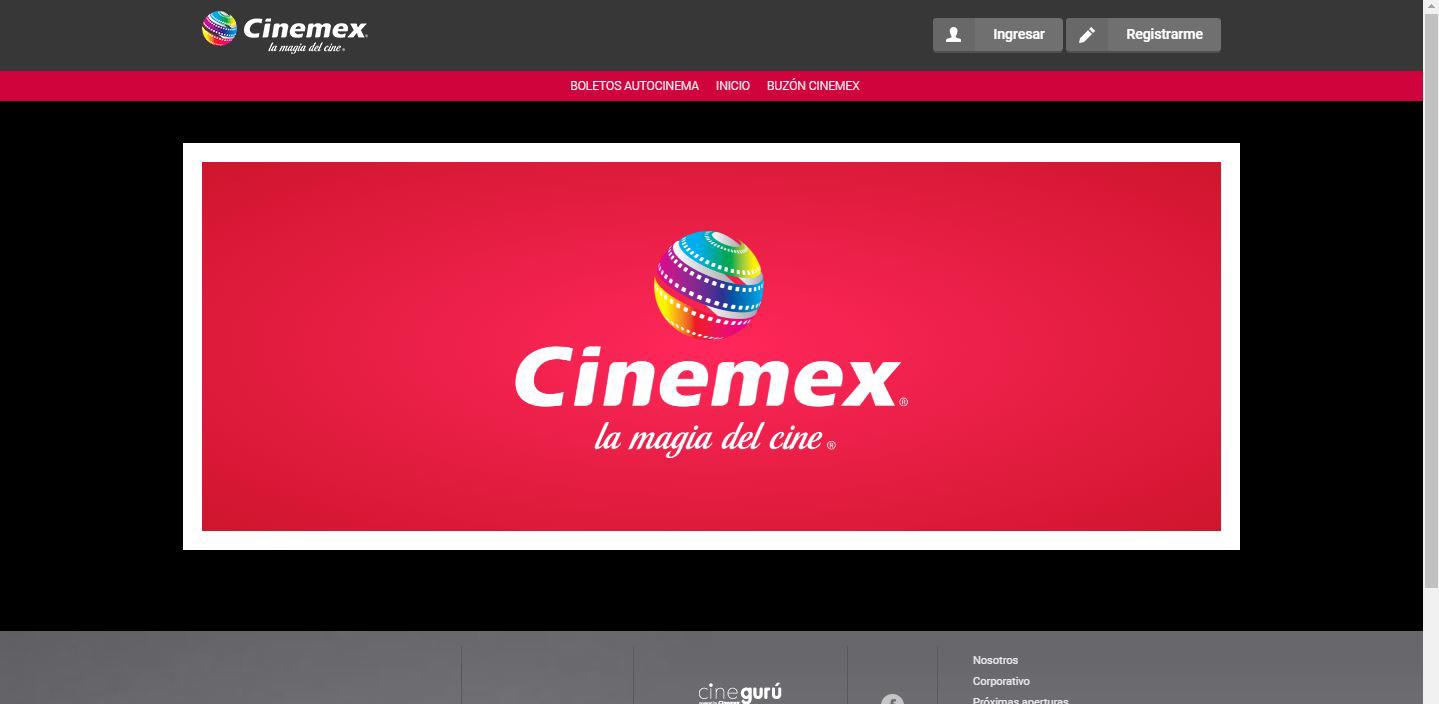The image size is (1439, 704).
Task: Click the Registrarme button
Action: coord(1164,33)
